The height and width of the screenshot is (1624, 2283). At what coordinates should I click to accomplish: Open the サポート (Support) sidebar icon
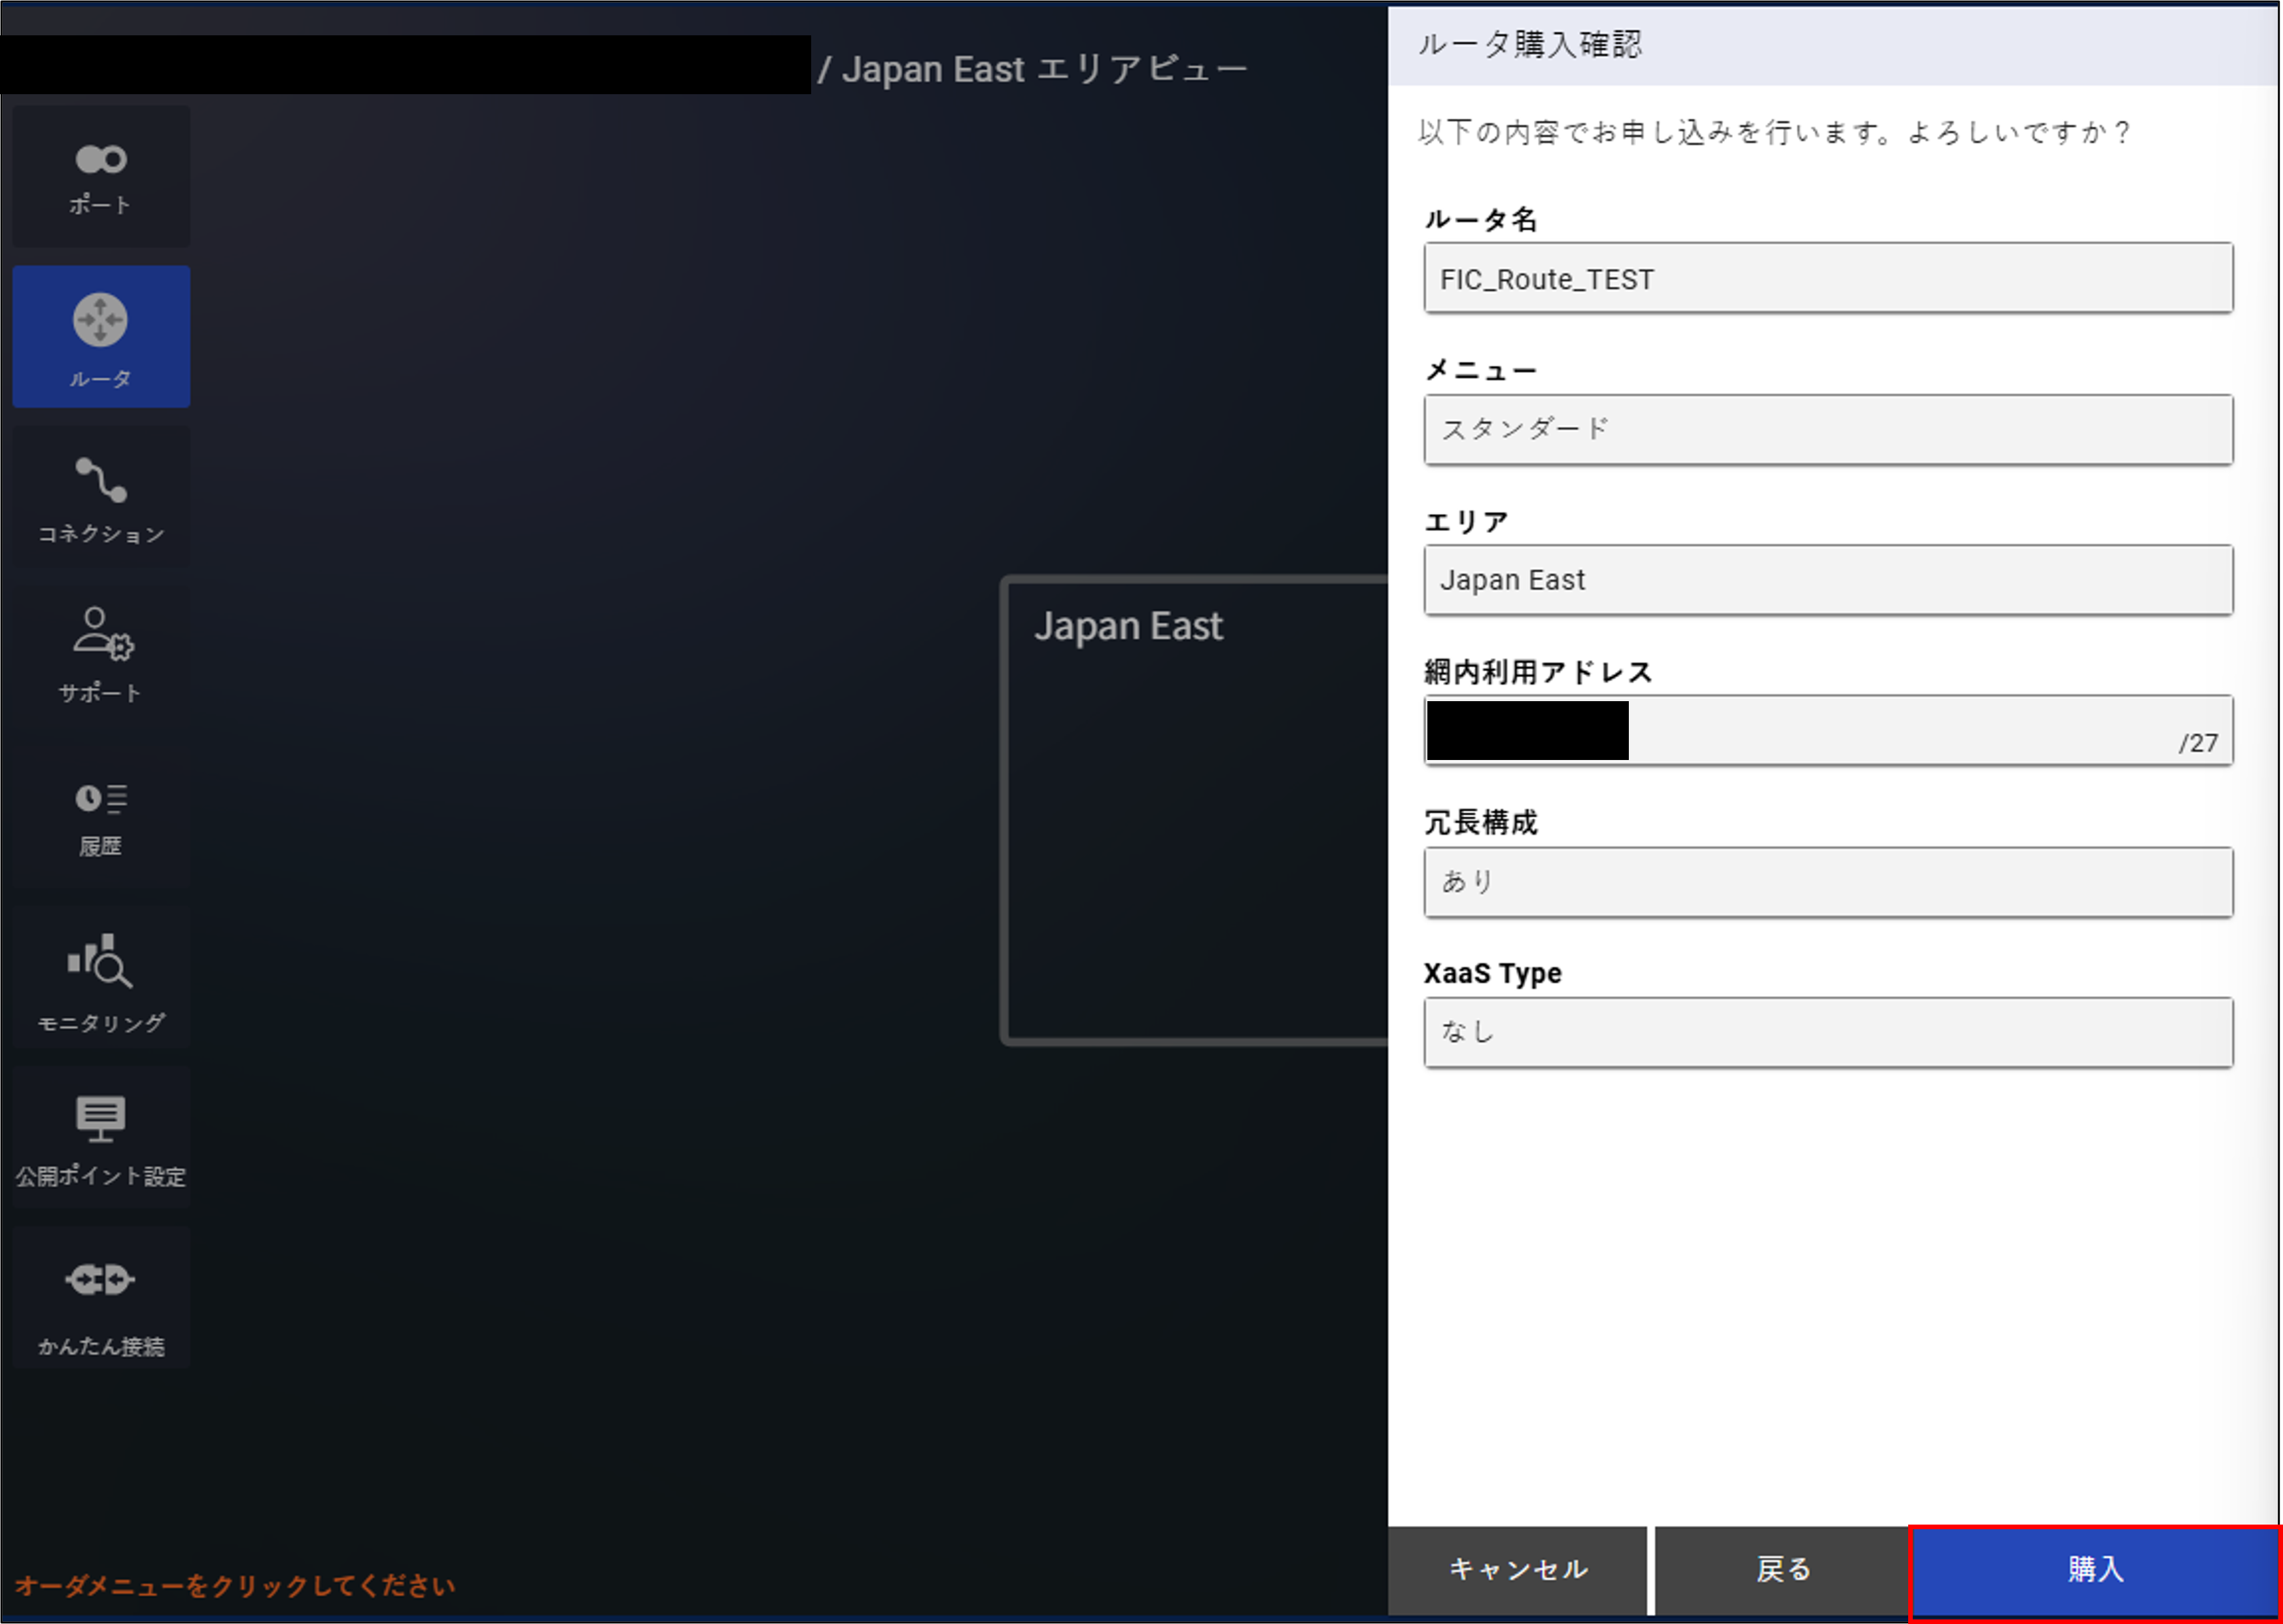coord(101,656)
